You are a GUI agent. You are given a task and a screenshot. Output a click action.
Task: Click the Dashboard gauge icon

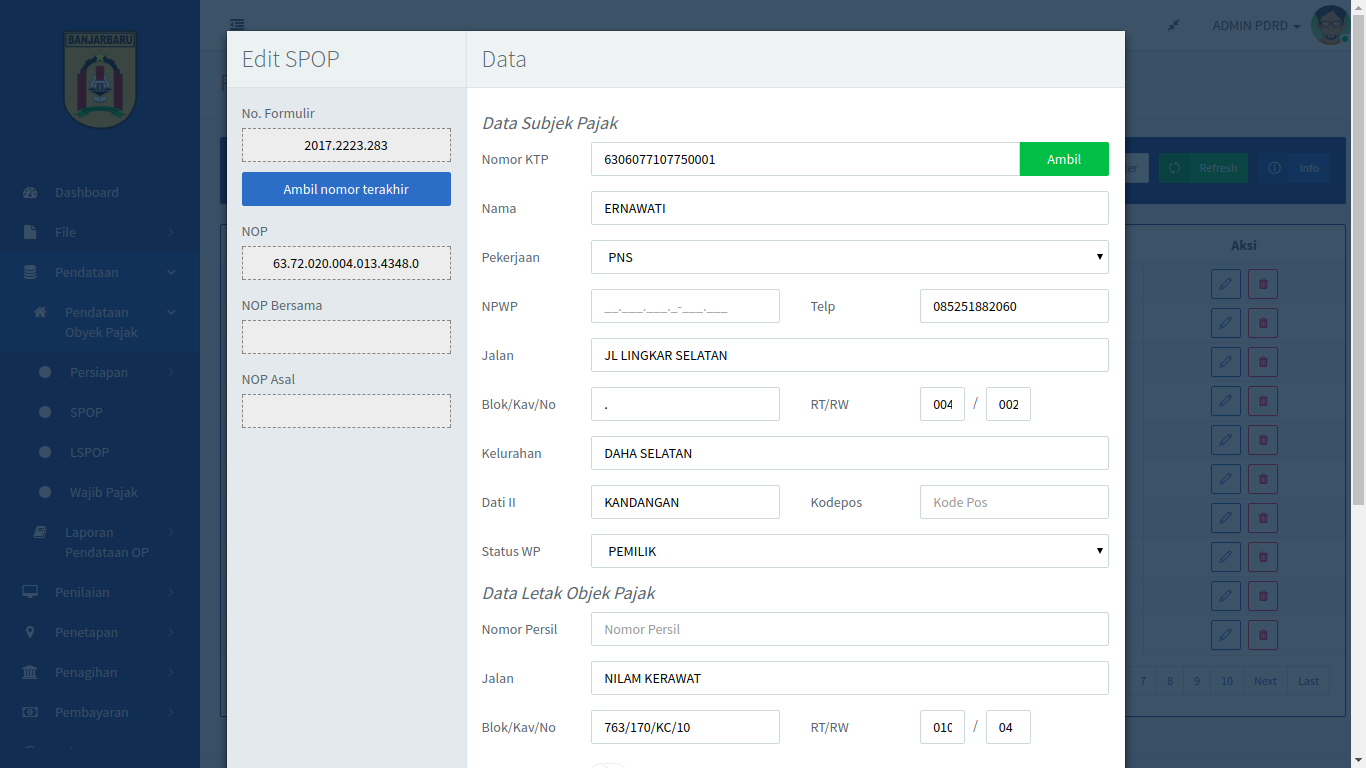coord(30,192)
